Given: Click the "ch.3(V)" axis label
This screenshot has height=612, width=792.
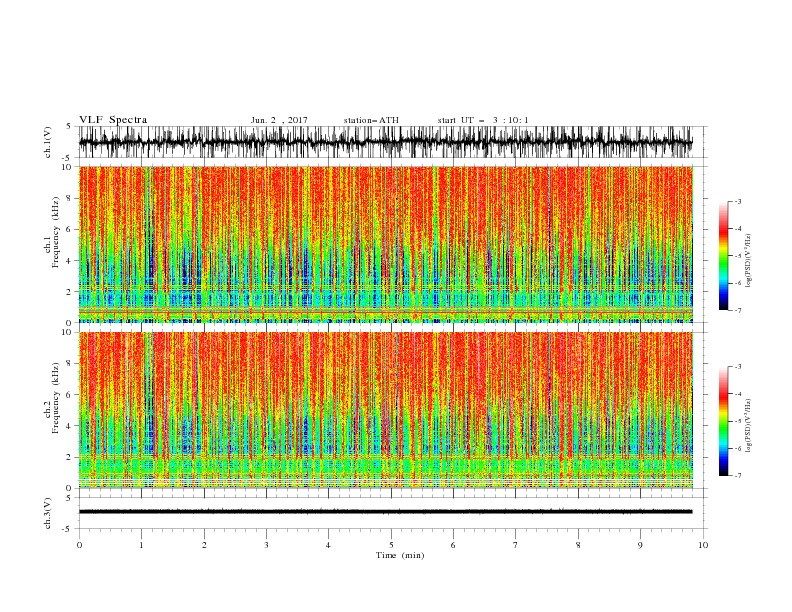Looking at the screenshot, I should 48,513.
